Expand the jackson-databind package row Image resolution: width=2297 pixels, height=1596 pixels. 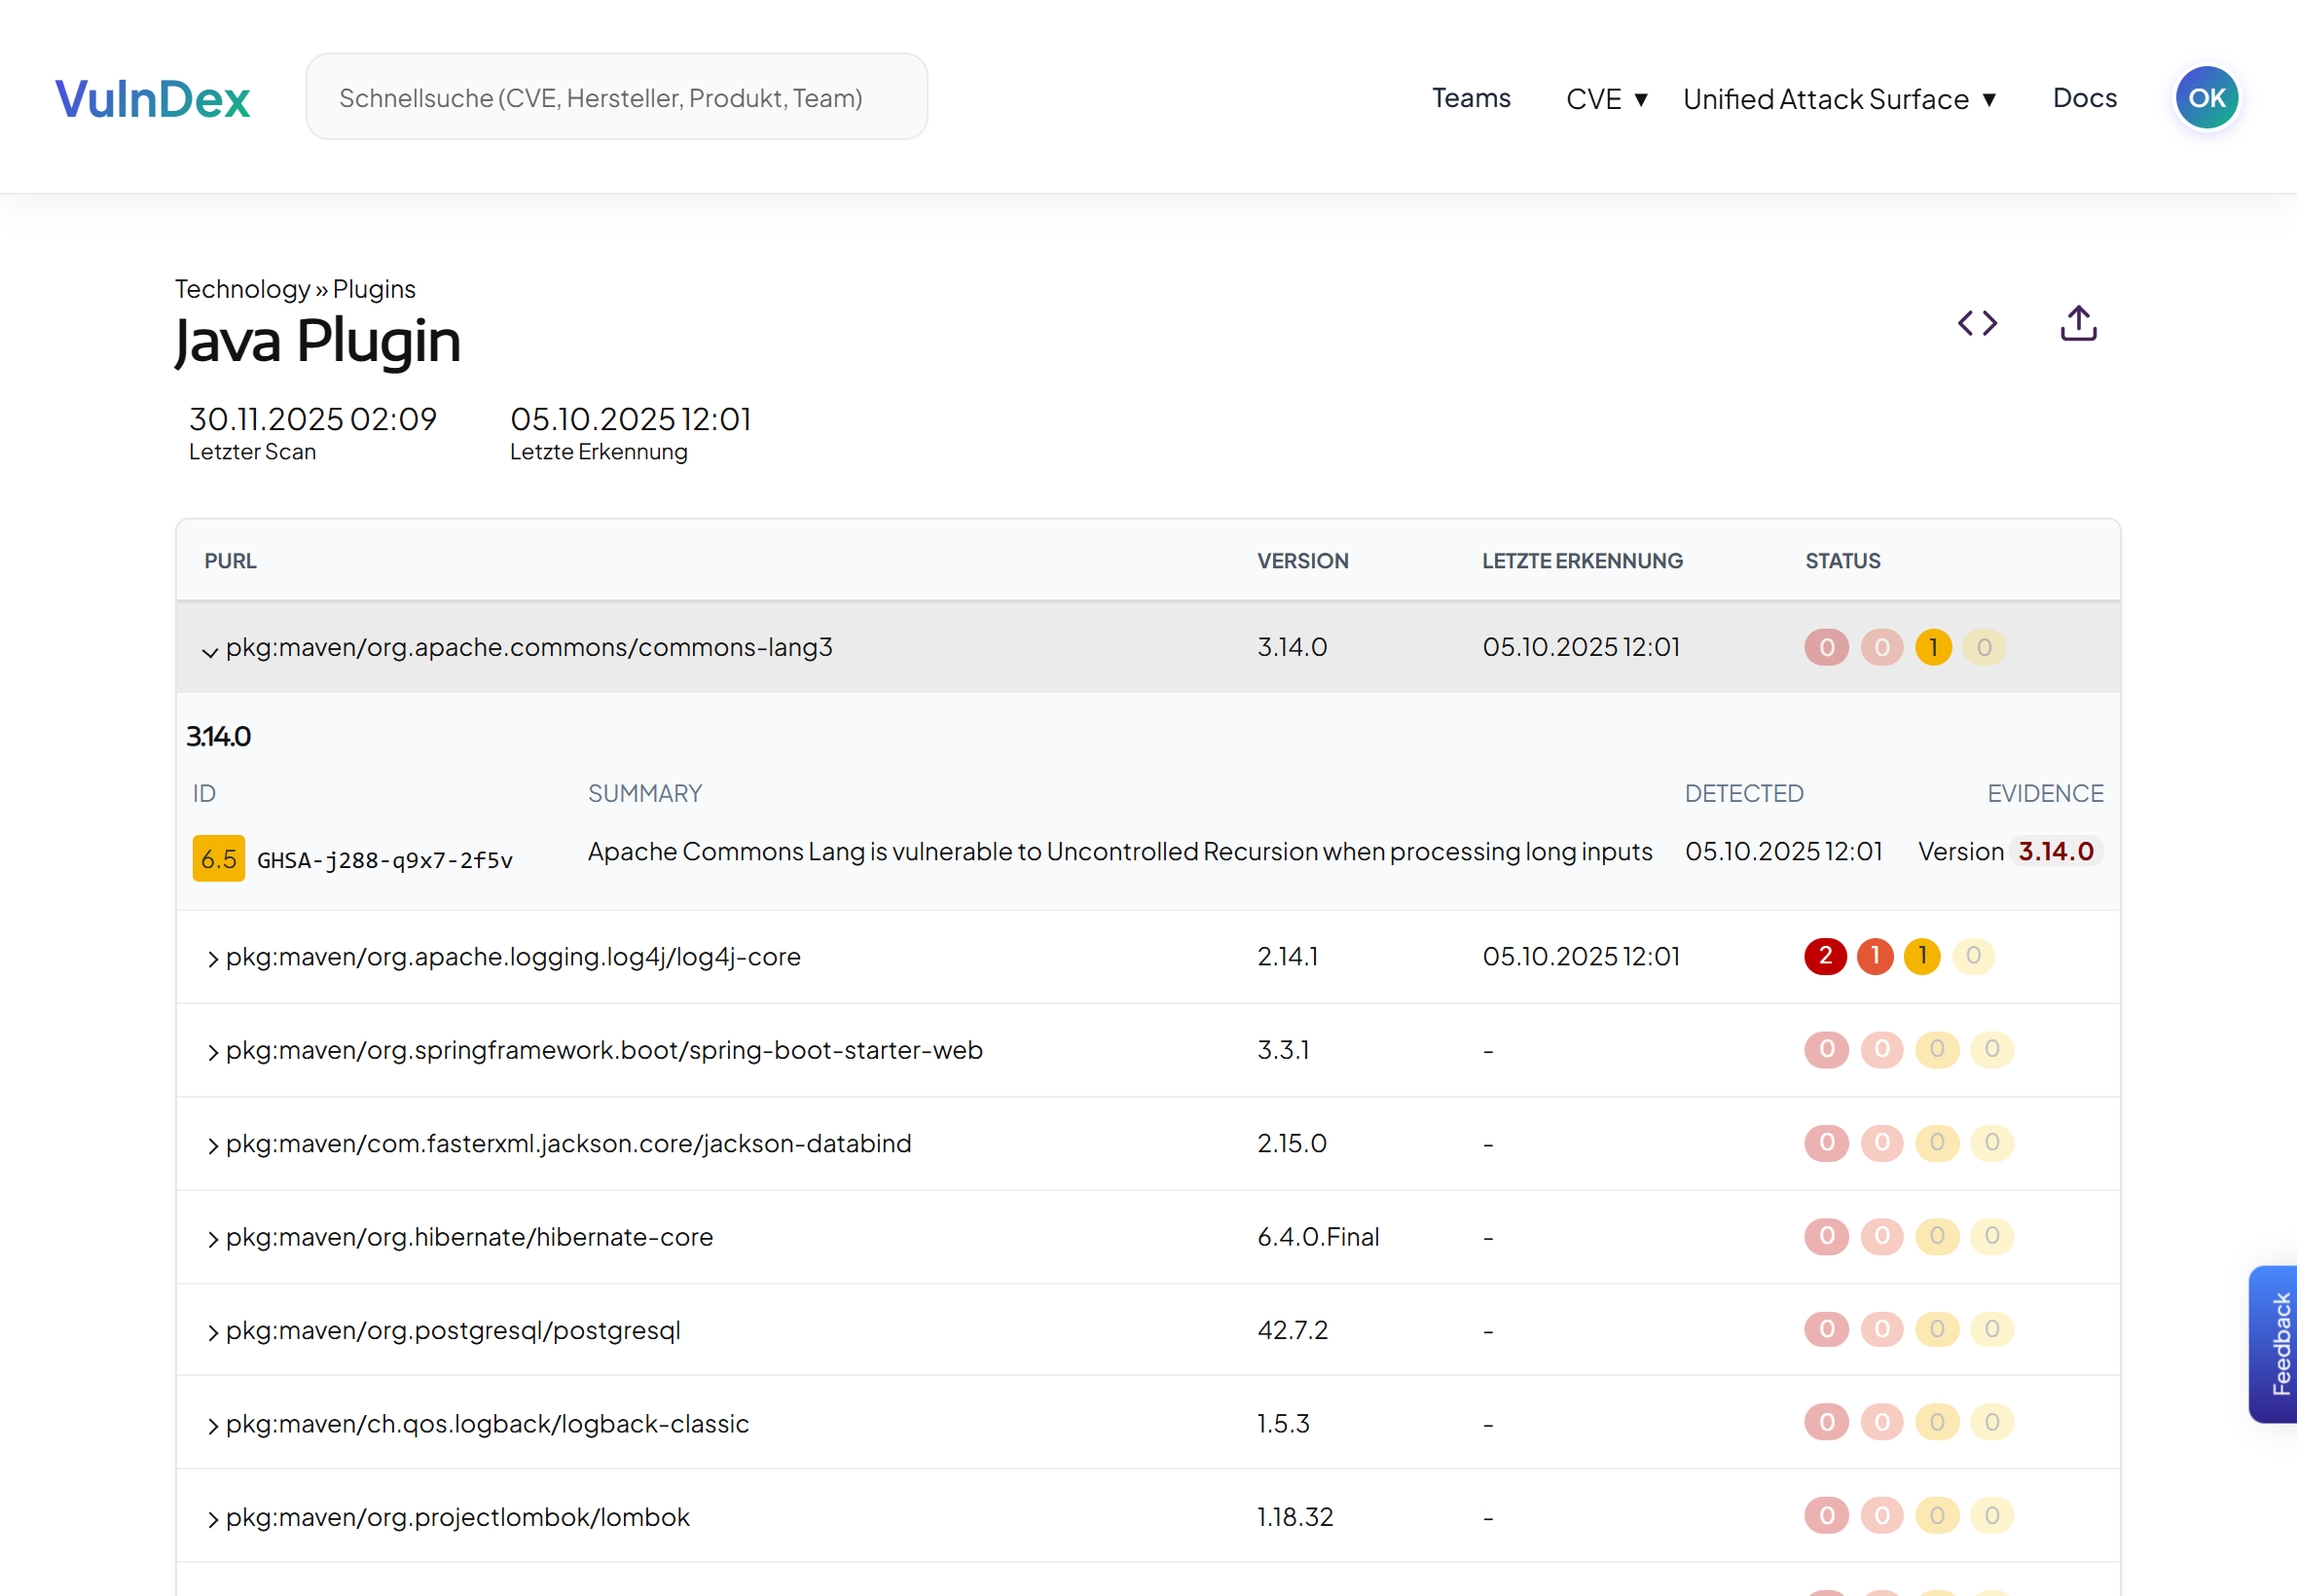212,1145
